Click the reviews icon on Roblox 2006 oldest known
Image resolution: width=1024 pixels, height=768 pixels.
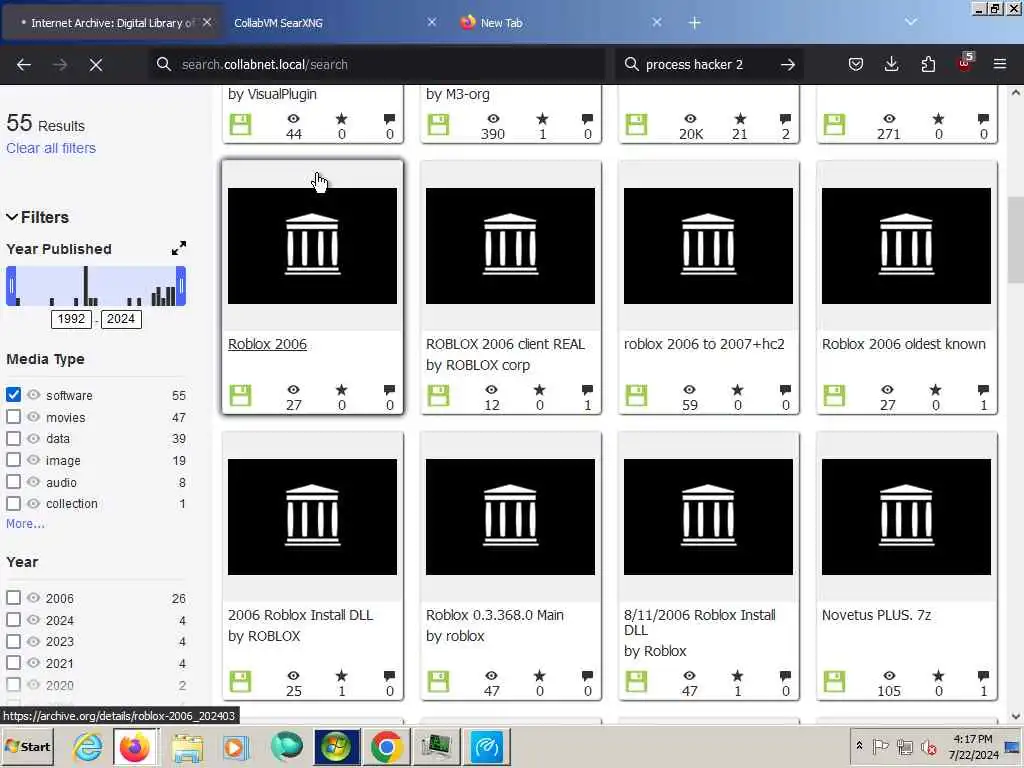coord(984,390)
